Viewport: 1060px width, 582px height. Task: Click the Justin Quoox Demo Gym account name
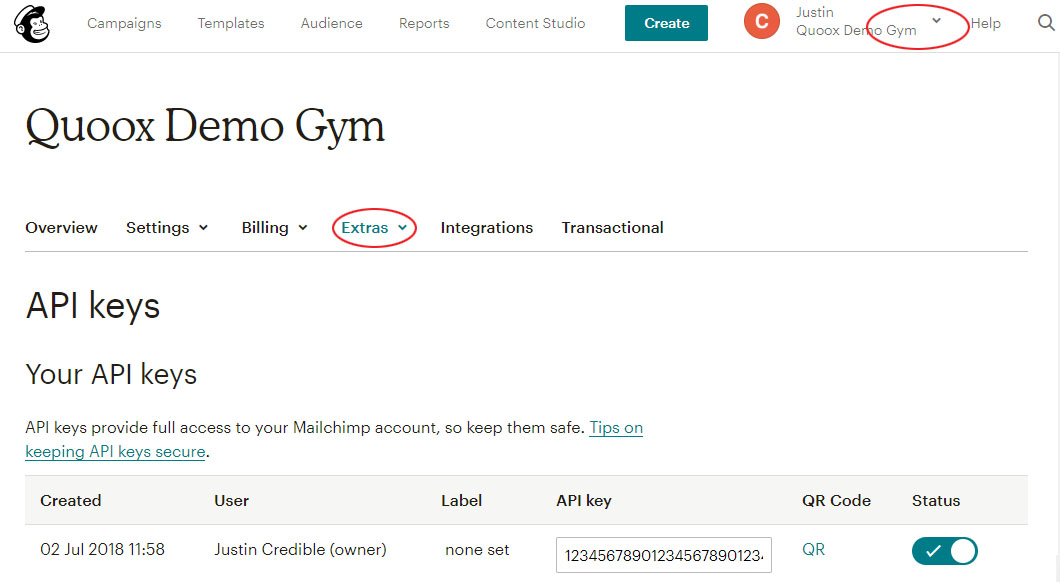pos(856,22)
